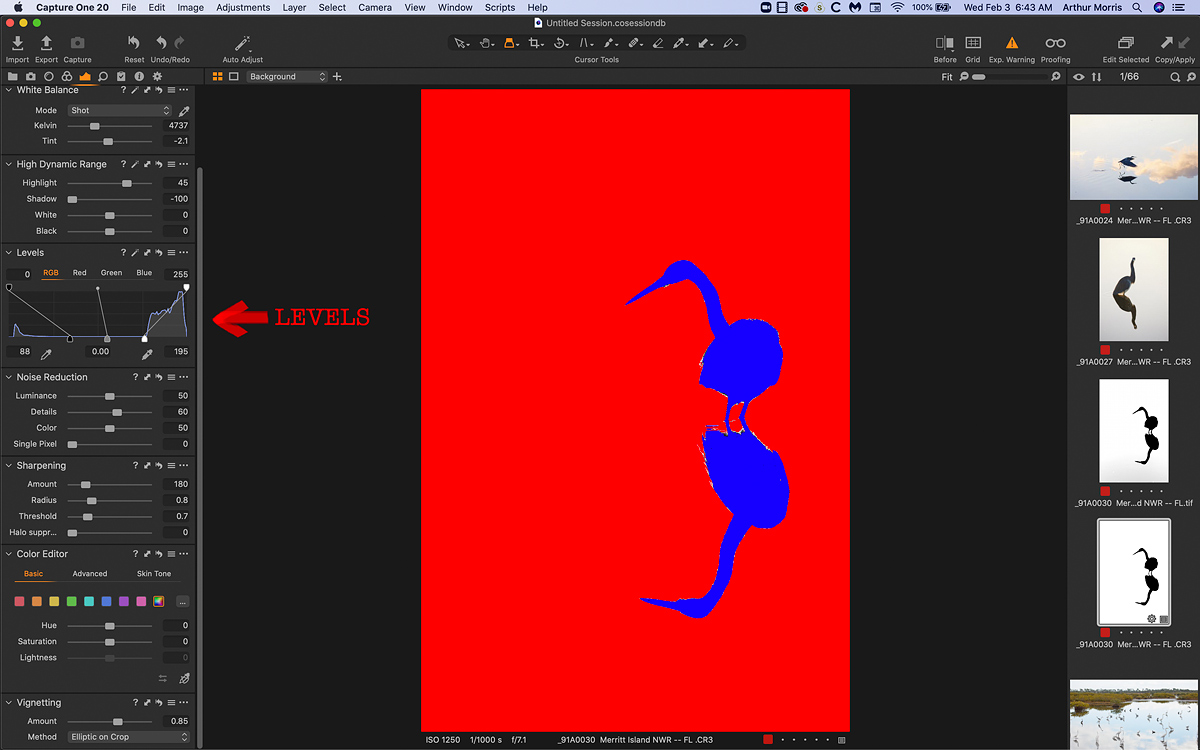Select the Erase Mask cursor tool
1200x750 pixels.
(657, 43)
